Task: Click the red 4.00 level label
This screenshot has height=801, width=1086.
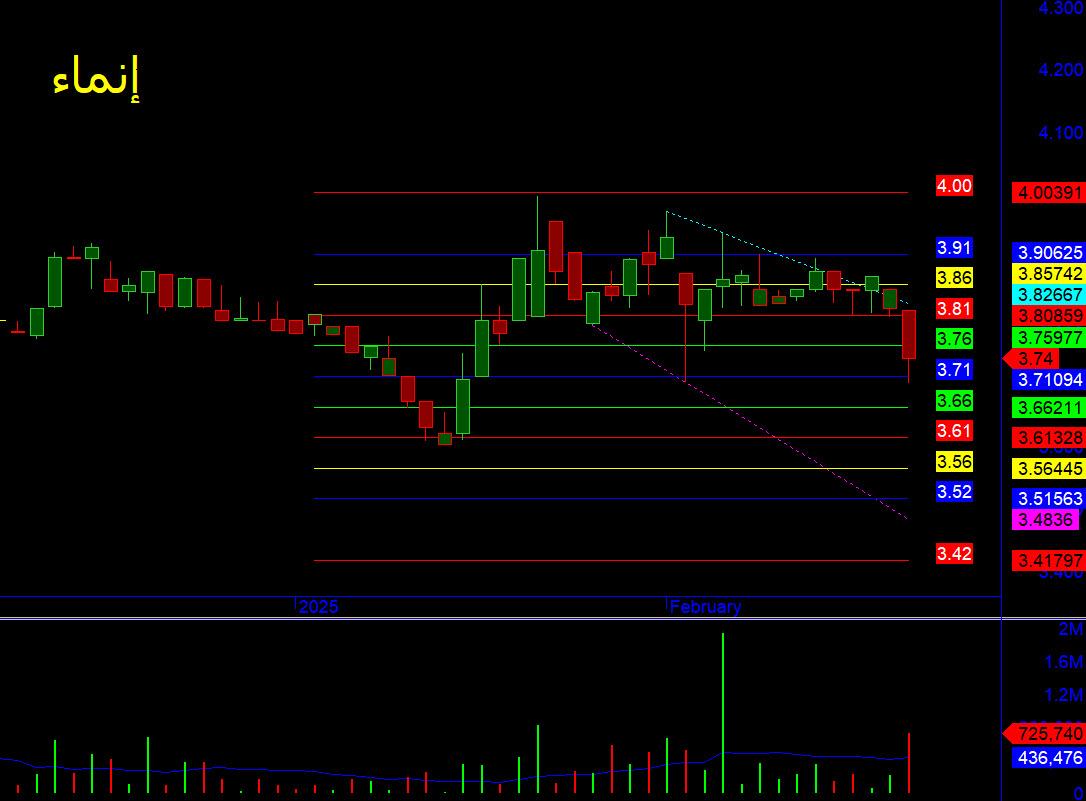Action: point(954,186)
